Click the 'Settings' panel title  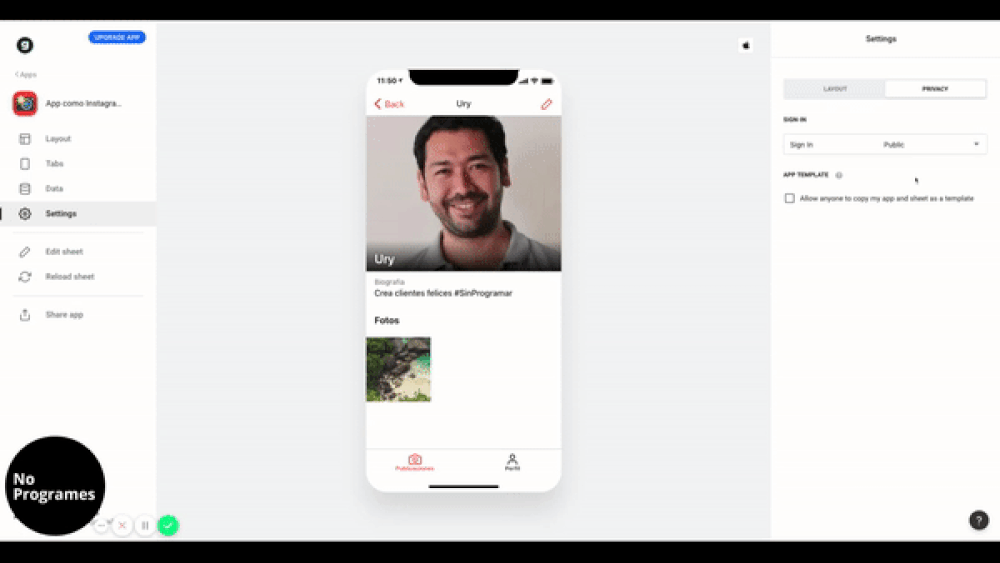(881, 39)
